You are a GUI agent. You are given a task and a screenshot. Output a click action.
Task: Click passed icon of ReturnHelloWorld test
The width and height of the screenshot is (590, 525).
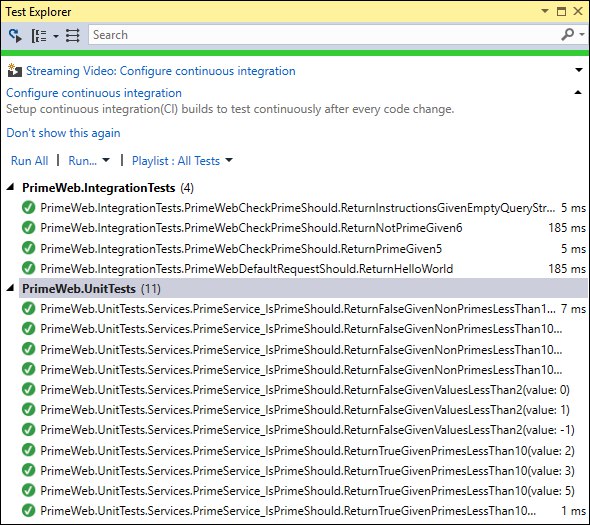point(28,268)
